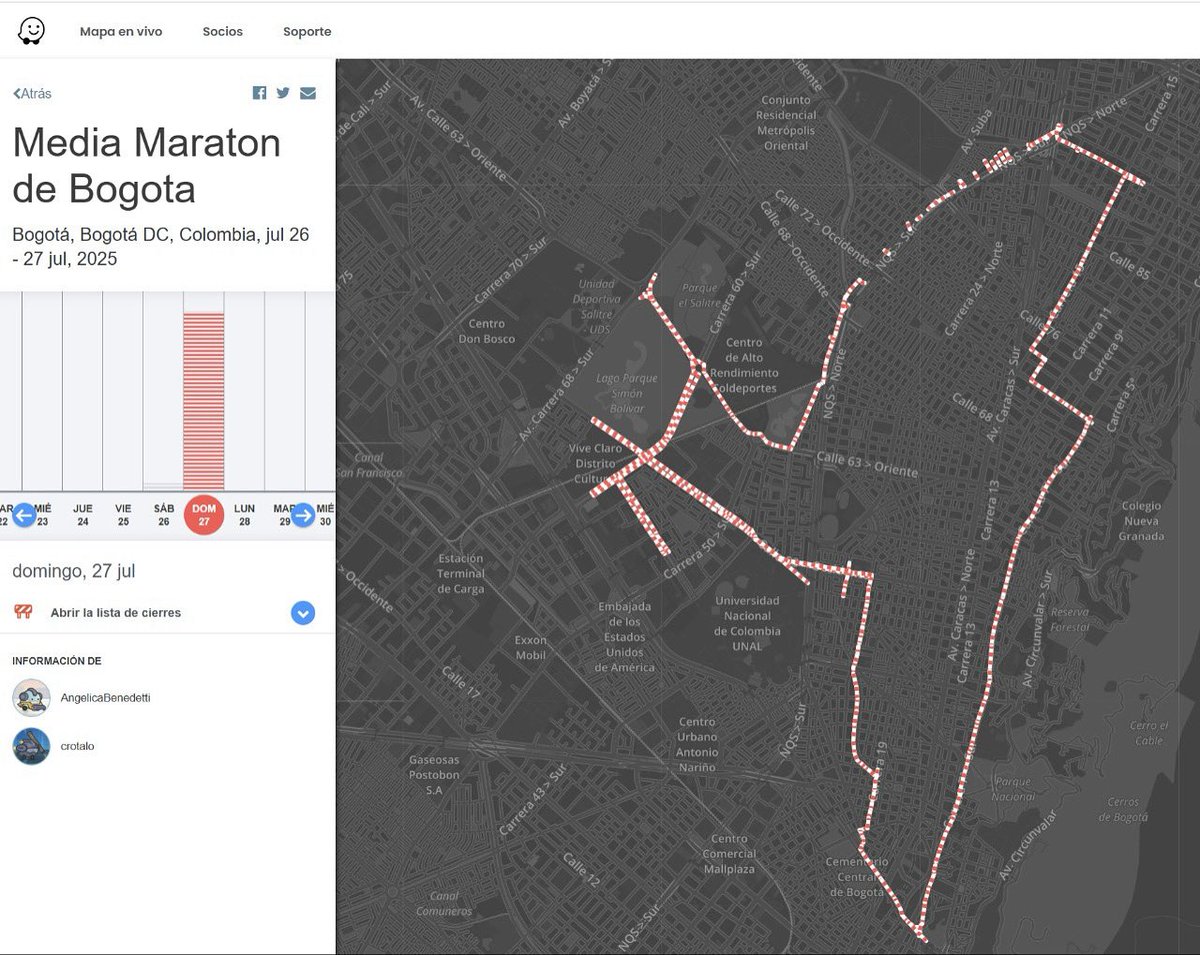
Task: Click the road barrier closure icon
Action: [24, 612]
